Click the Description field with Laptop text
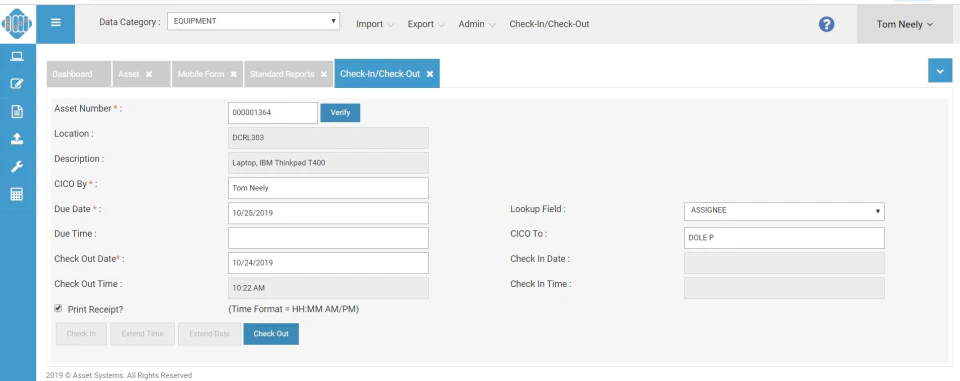The image size is (960, 381). [328, 163]
